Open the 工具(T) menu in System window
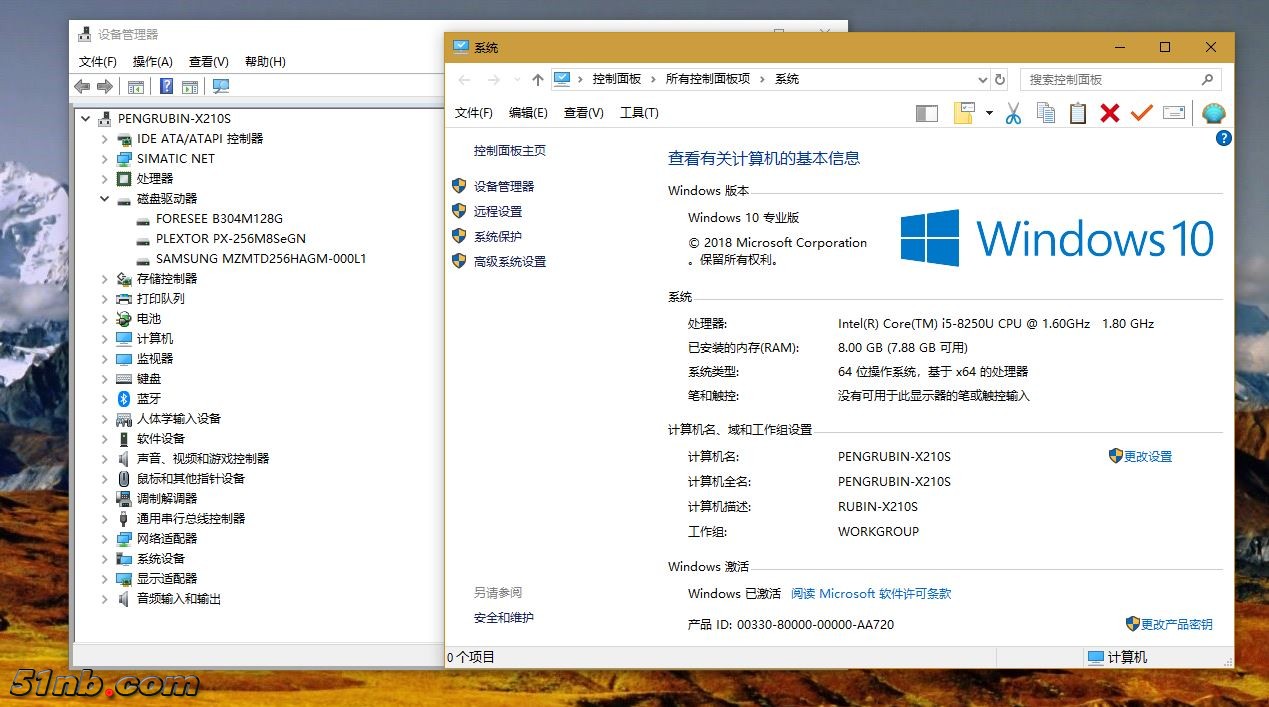This screenshot has height=707, width=1269. pyautogui.click(x=639, y=113)
